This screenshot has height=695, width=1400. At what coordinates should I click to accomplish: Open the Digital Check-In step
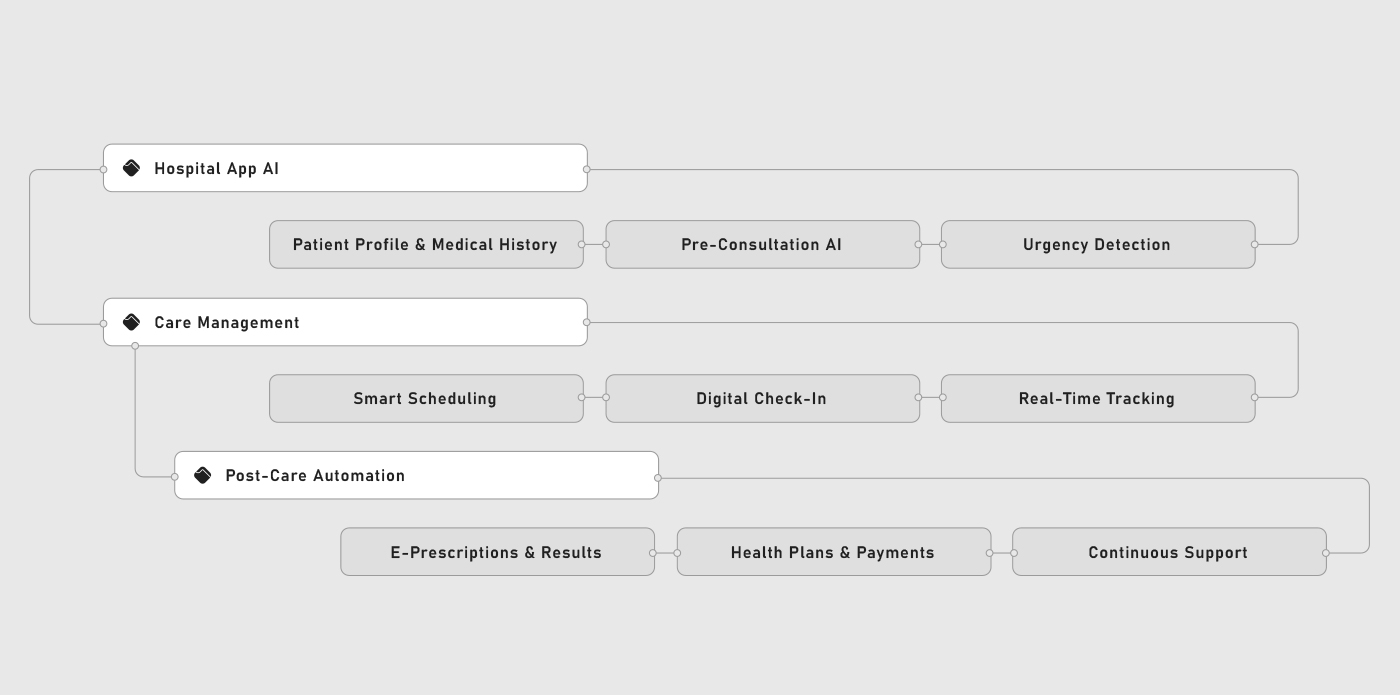pyautogui.click(x=762, y=399)
